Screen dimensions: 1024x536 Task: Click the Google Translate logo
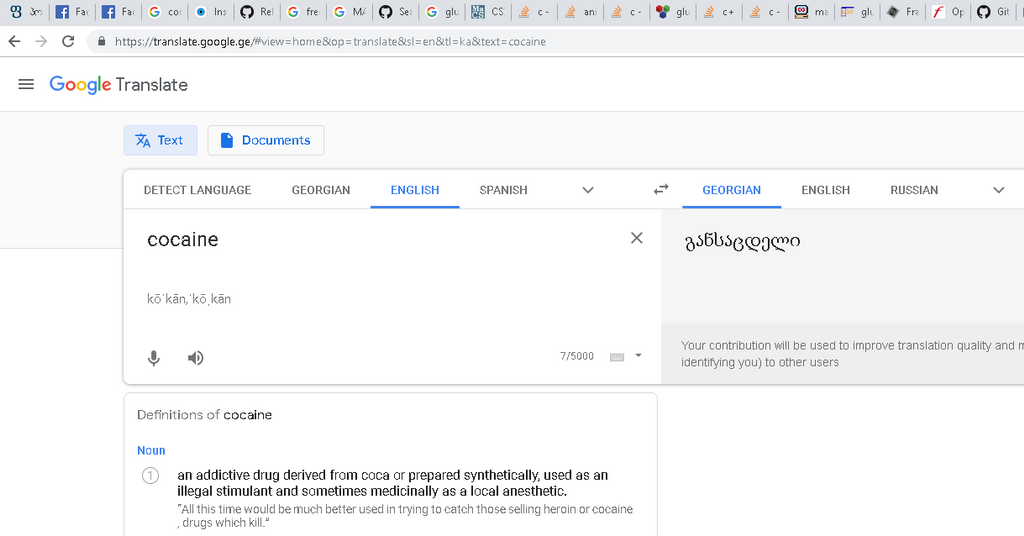[x=118, y=85]
